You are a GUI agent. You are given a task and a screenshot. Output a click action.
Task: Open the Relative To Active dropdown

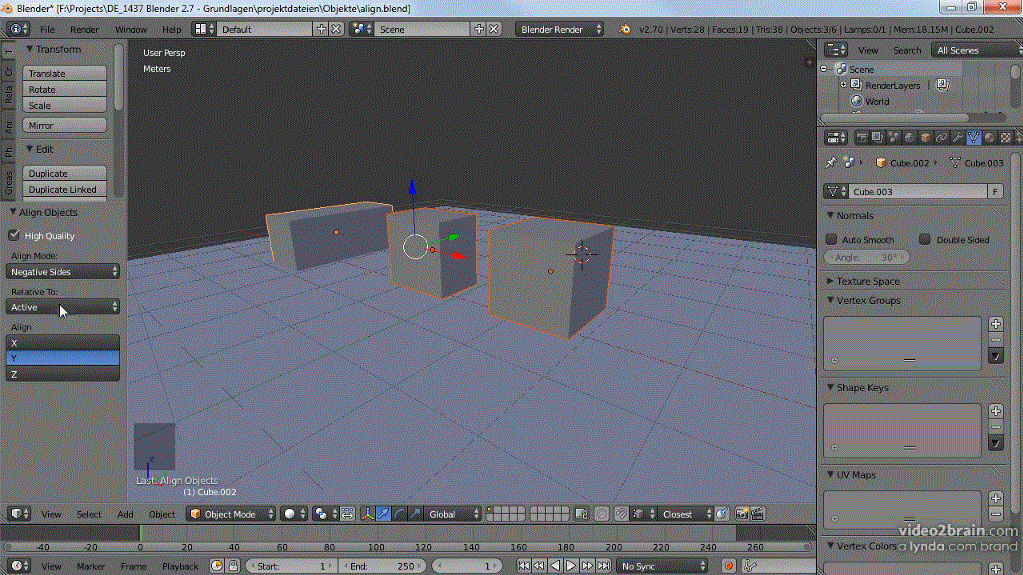click(63, 307)
